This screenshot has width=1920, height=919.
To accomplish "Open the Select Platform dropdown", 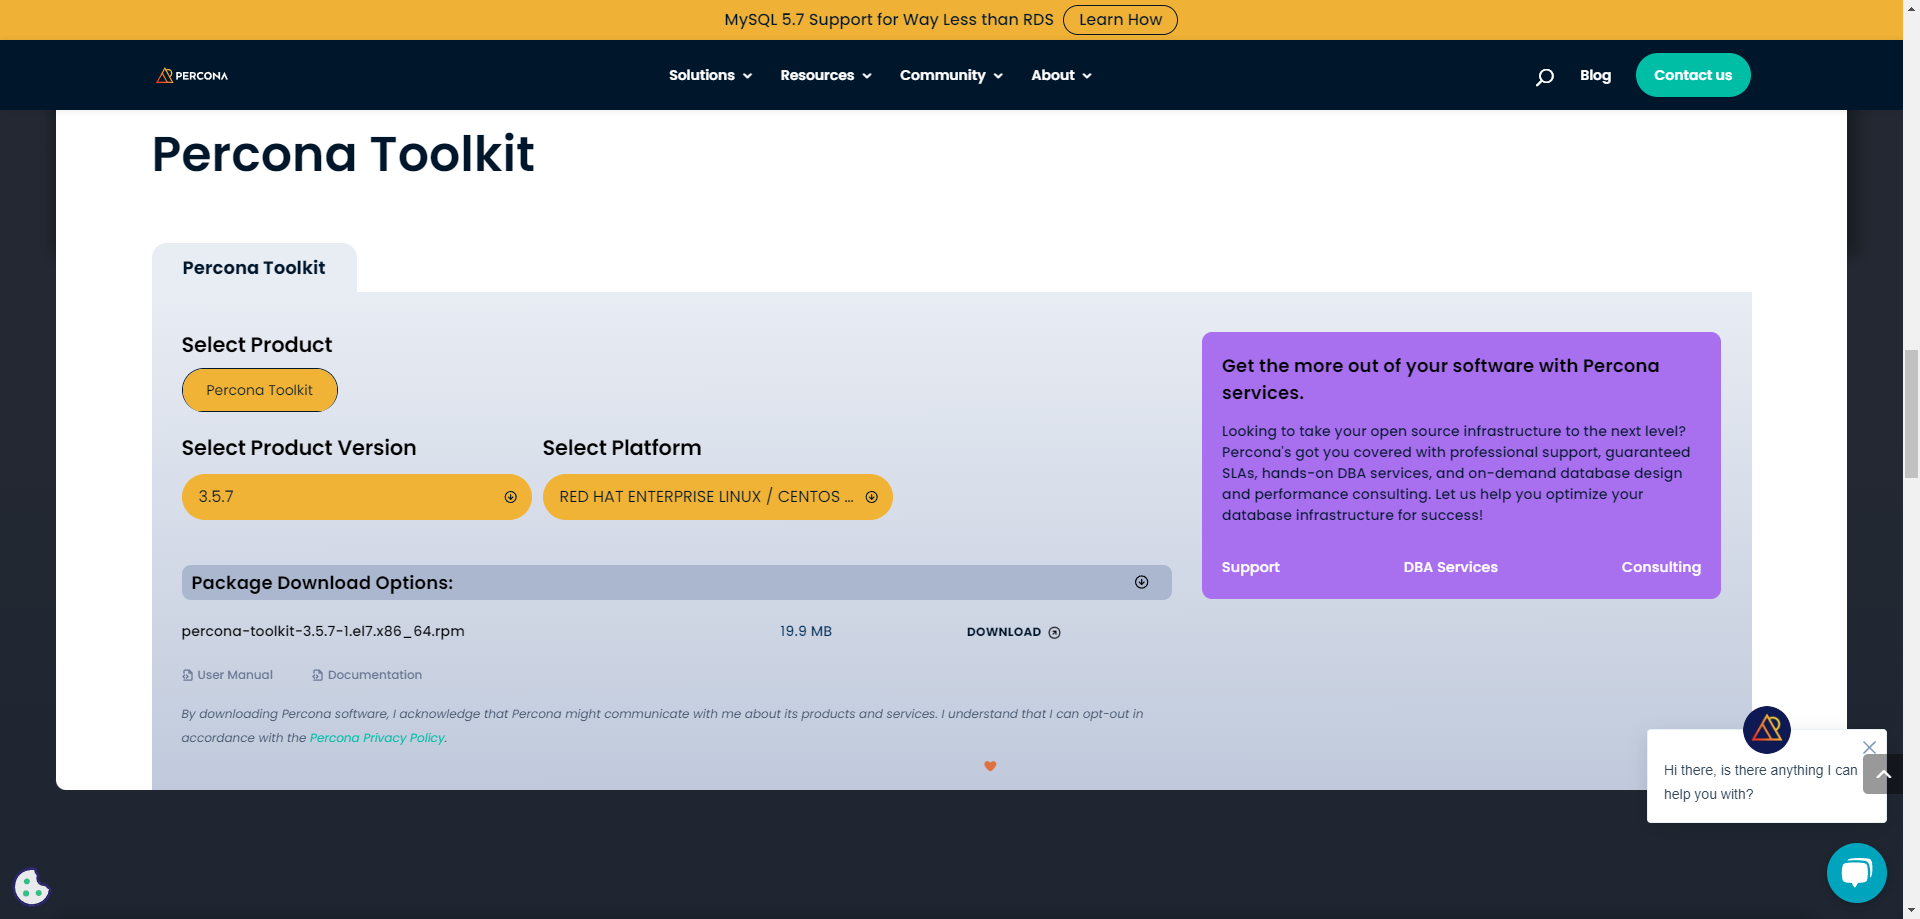I will pyautogui.click(x=717, y=497).
